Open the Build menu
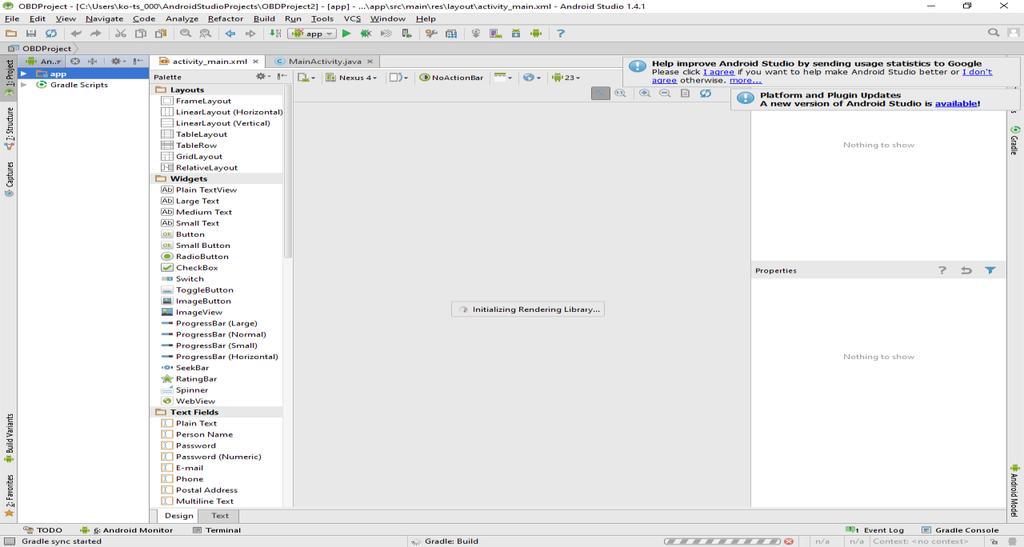 (264, 19)
